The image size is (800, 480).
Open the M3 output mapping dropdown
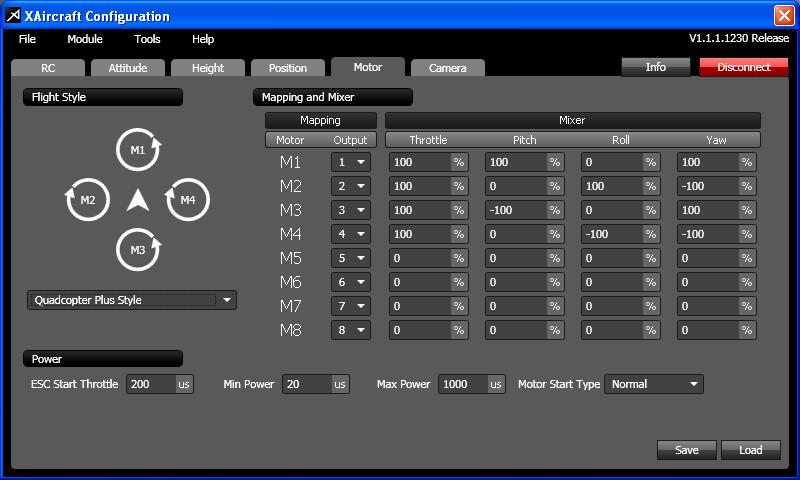[351, 210]
